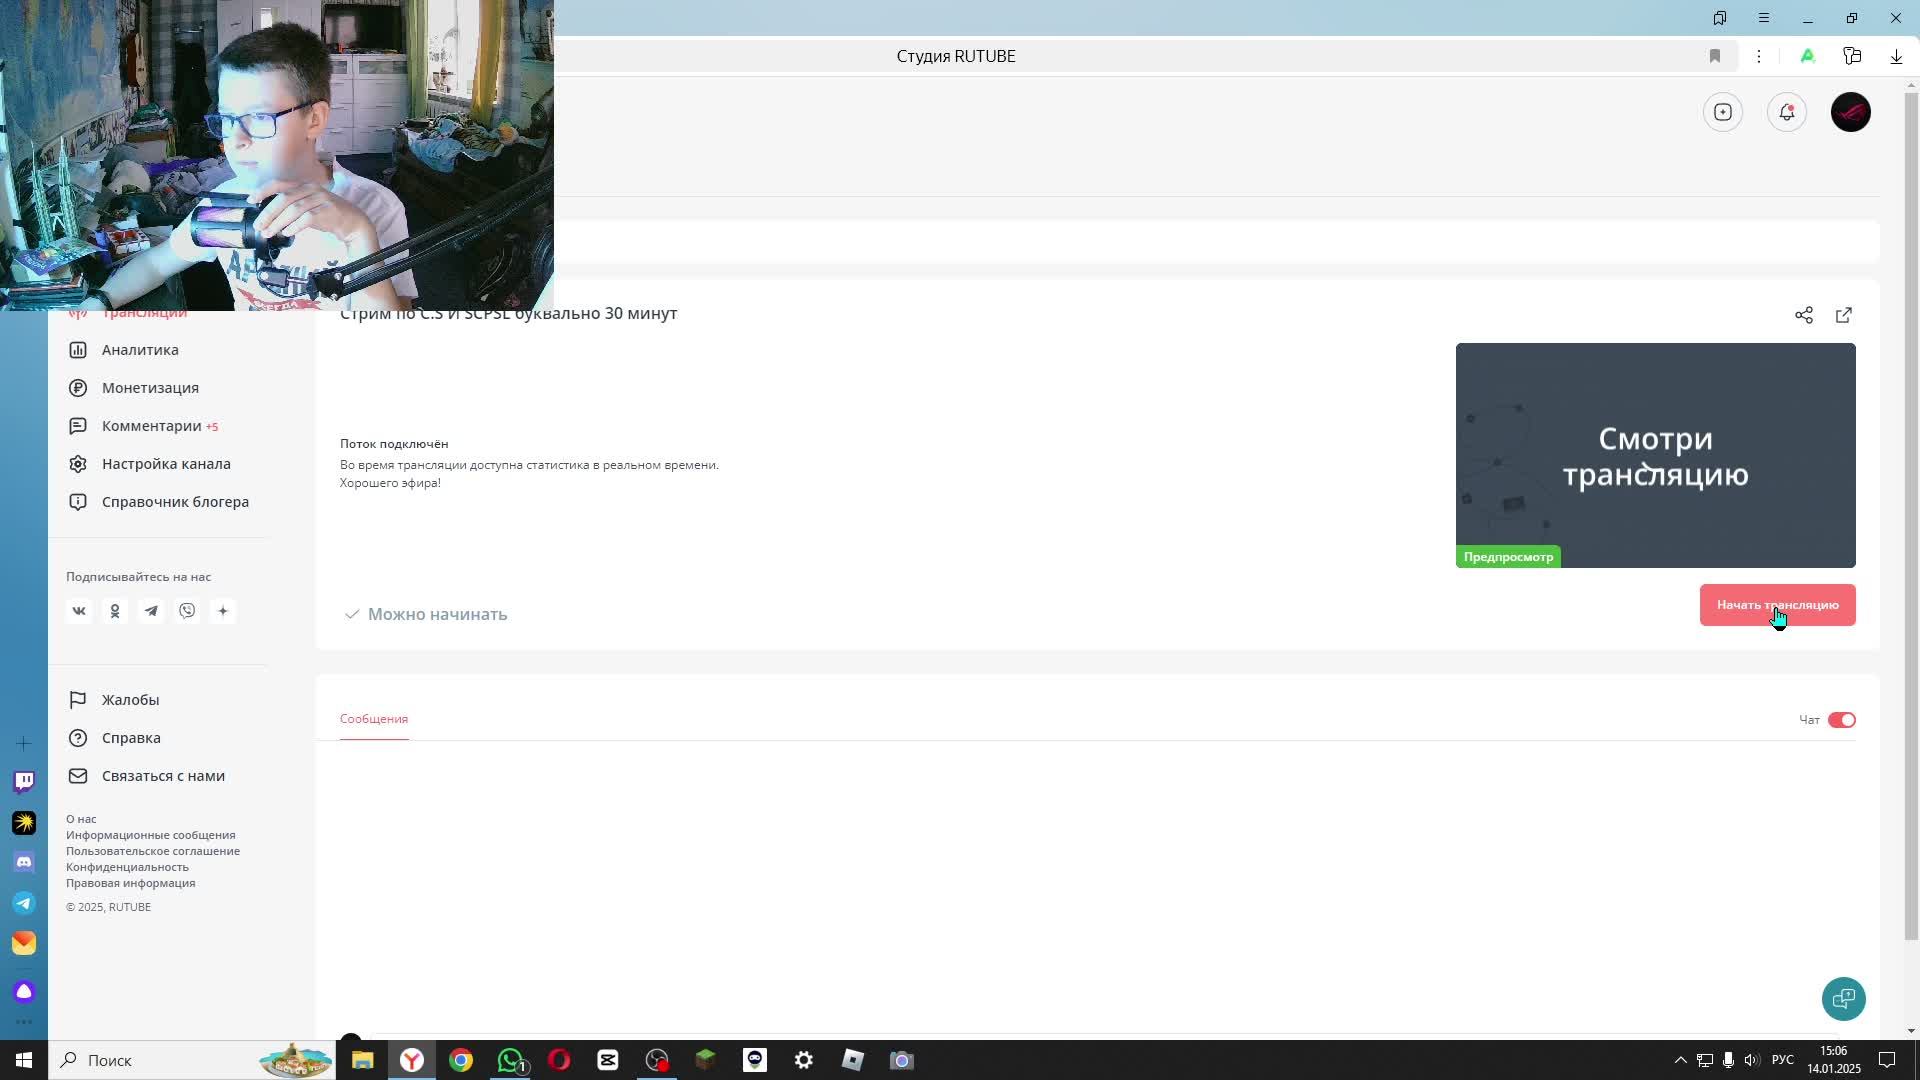
Task: Open the support chat bubble
Action: pos(1842,998)
